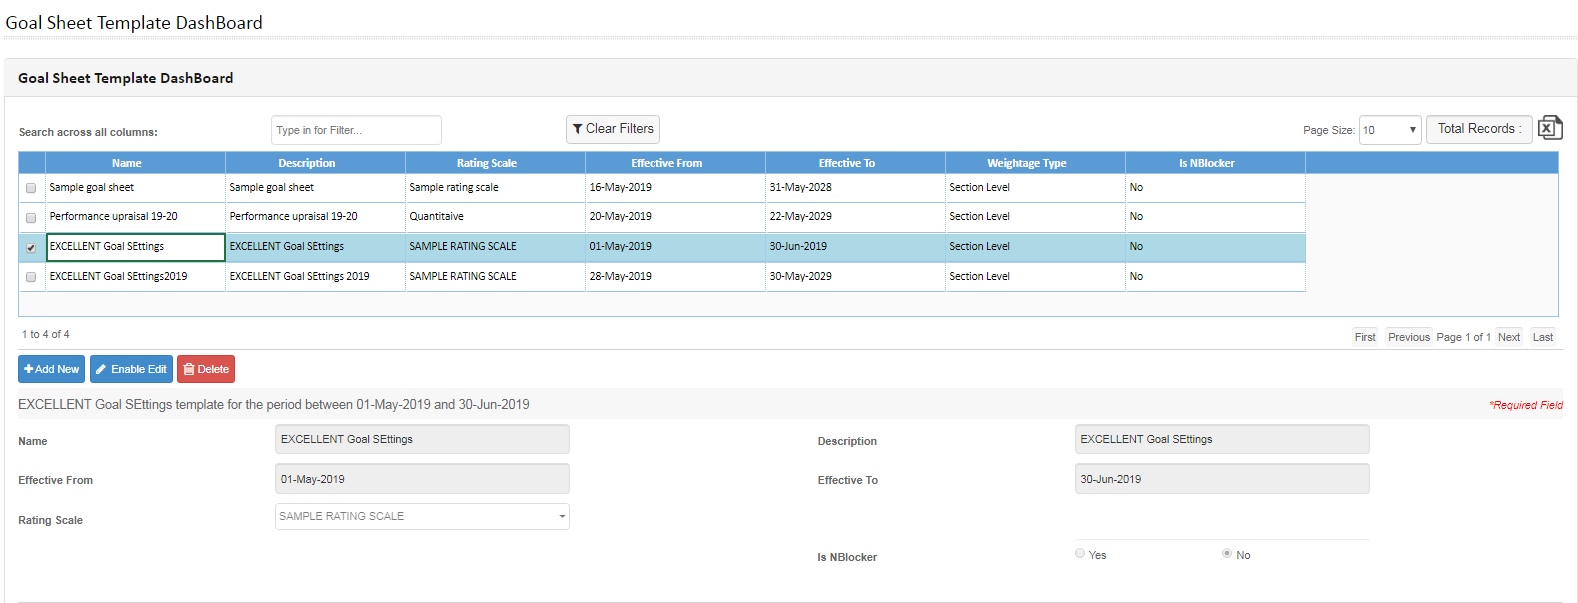Click the red Delete button
This screenshot has width=1578, height=603.
206,369
